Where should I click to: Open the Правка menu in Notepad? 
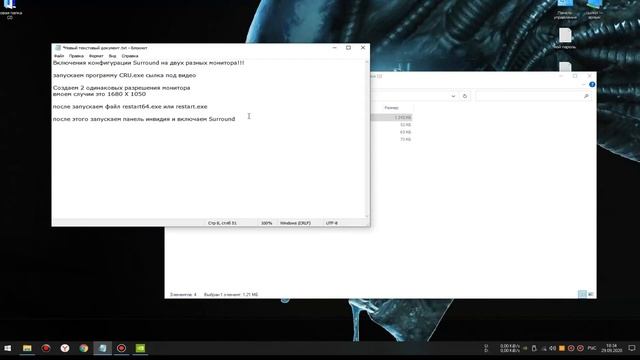tap(76, 56)
